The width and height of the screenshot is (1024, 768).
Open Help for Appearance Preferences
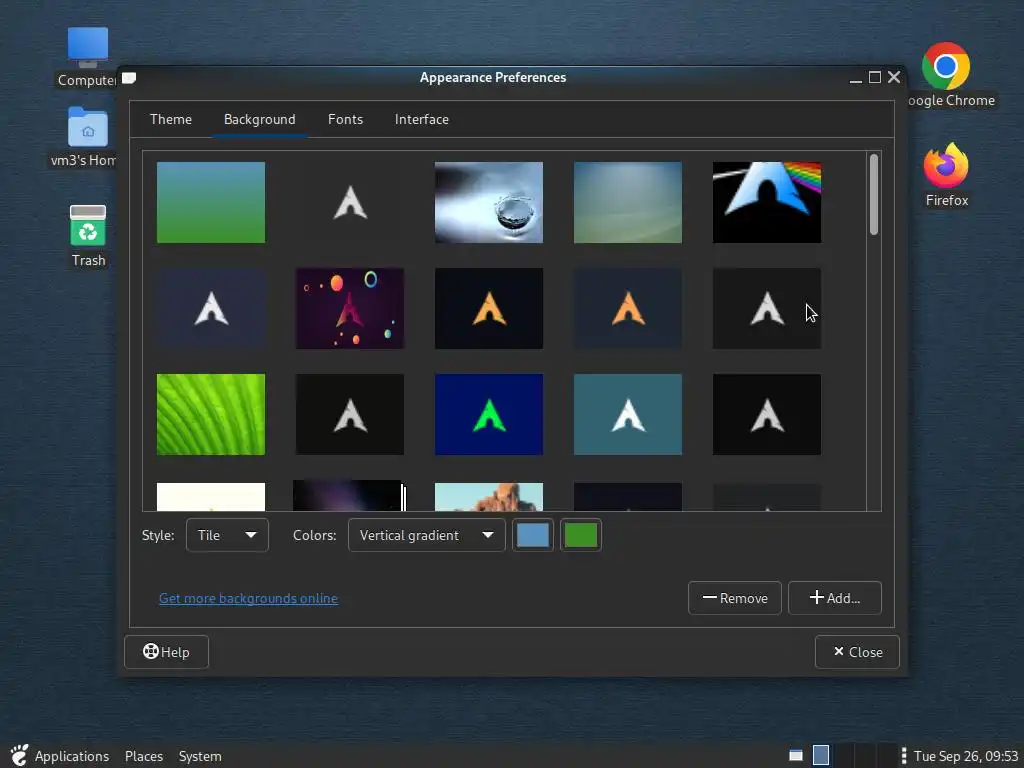point(167,652)
